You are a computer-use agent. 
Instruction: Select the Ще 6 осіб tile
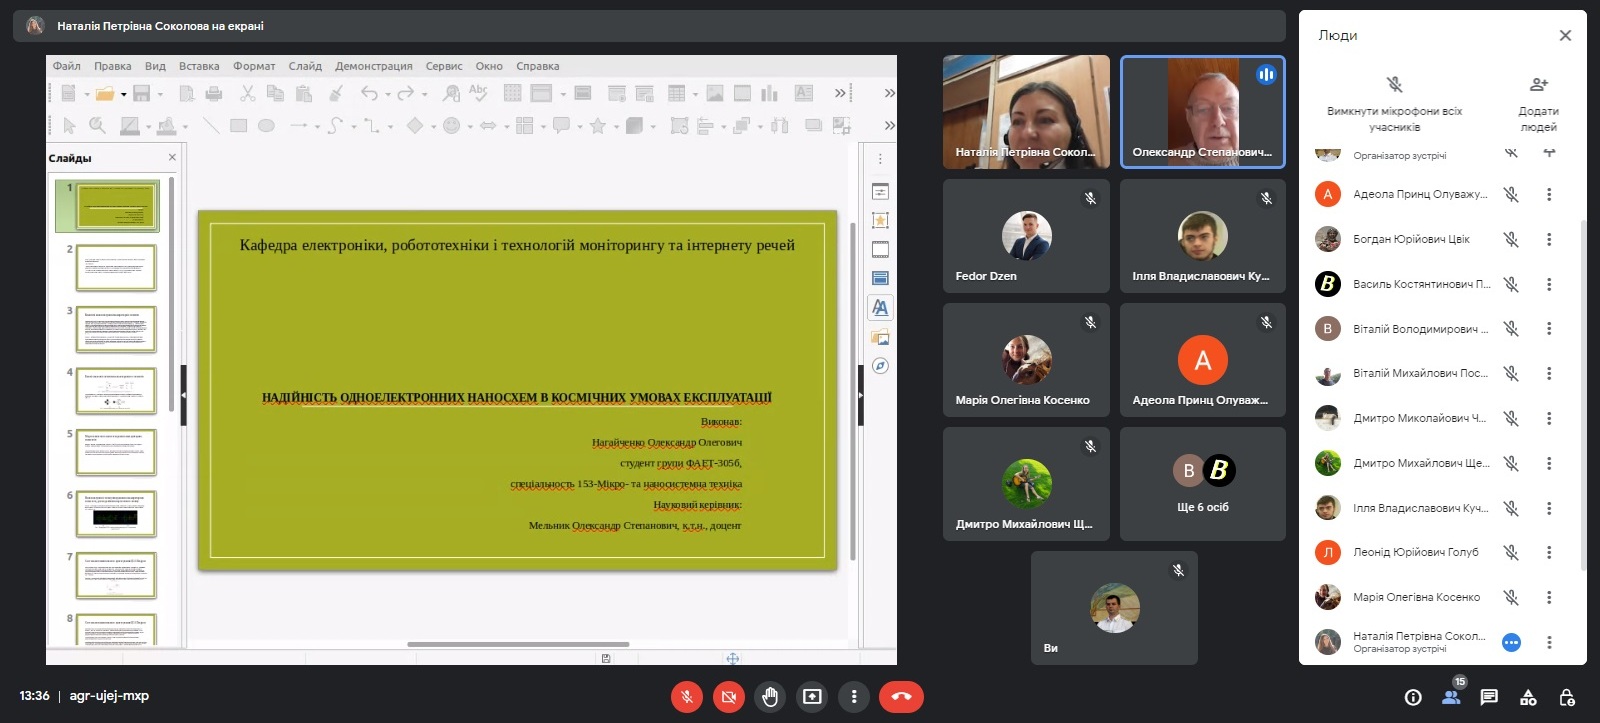click(x=1202, y=485)
